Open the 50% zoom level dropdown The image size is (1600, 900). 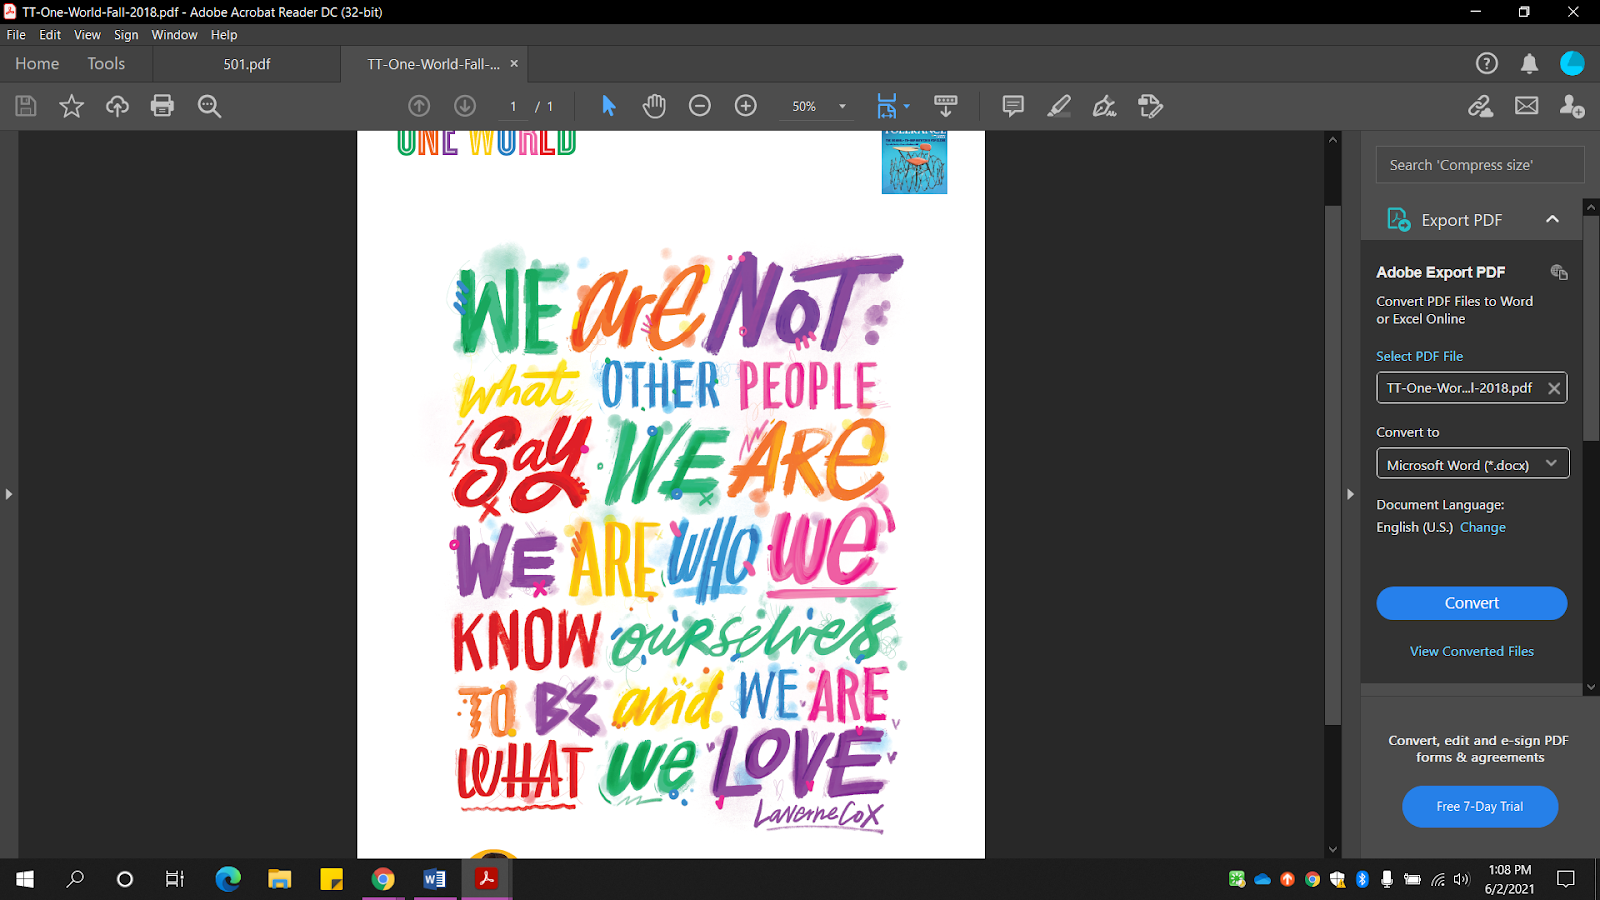pos(842,106)
